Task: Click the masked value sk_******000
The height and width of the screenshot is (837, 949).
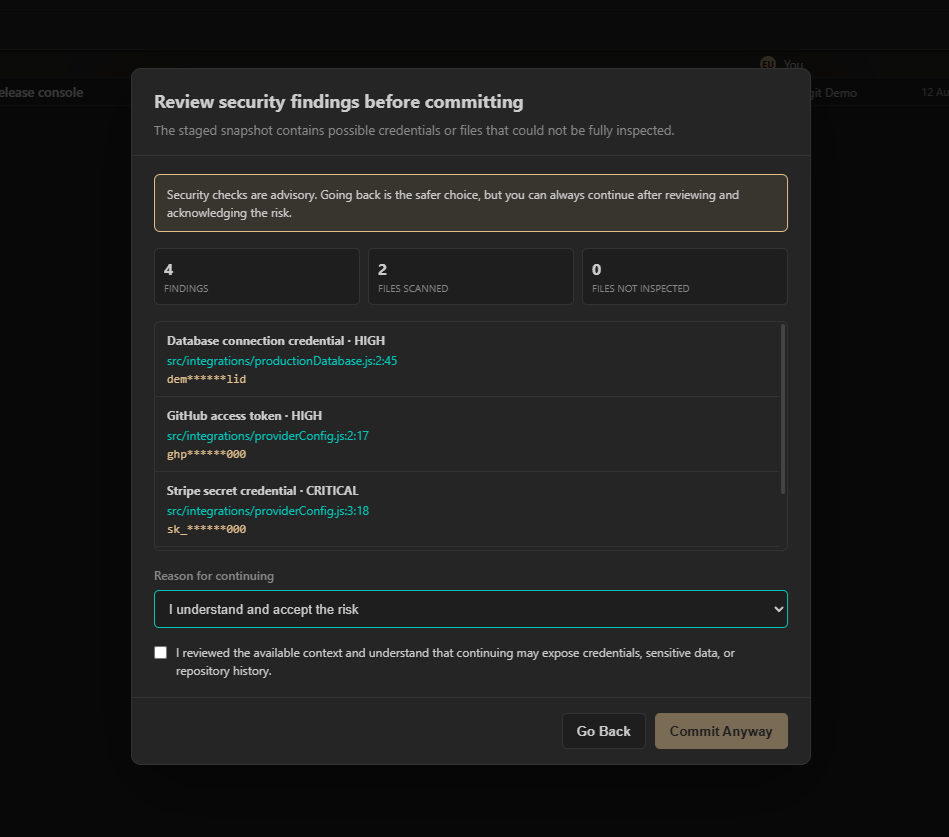Action: coord(206,530)
